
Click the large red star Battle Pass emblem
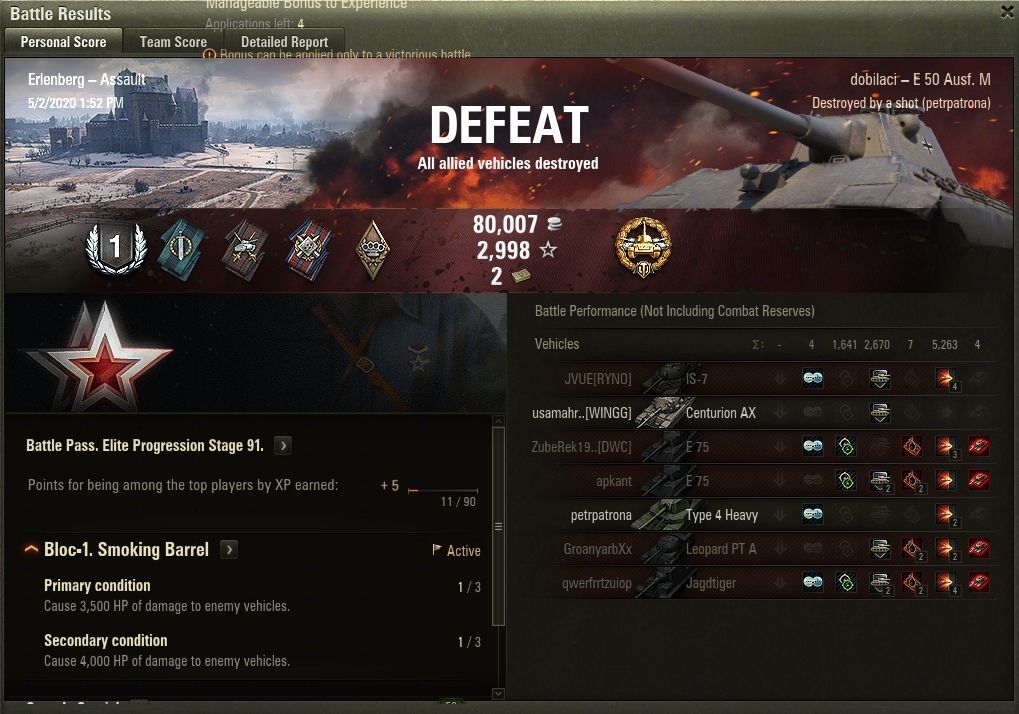(99, 356)
